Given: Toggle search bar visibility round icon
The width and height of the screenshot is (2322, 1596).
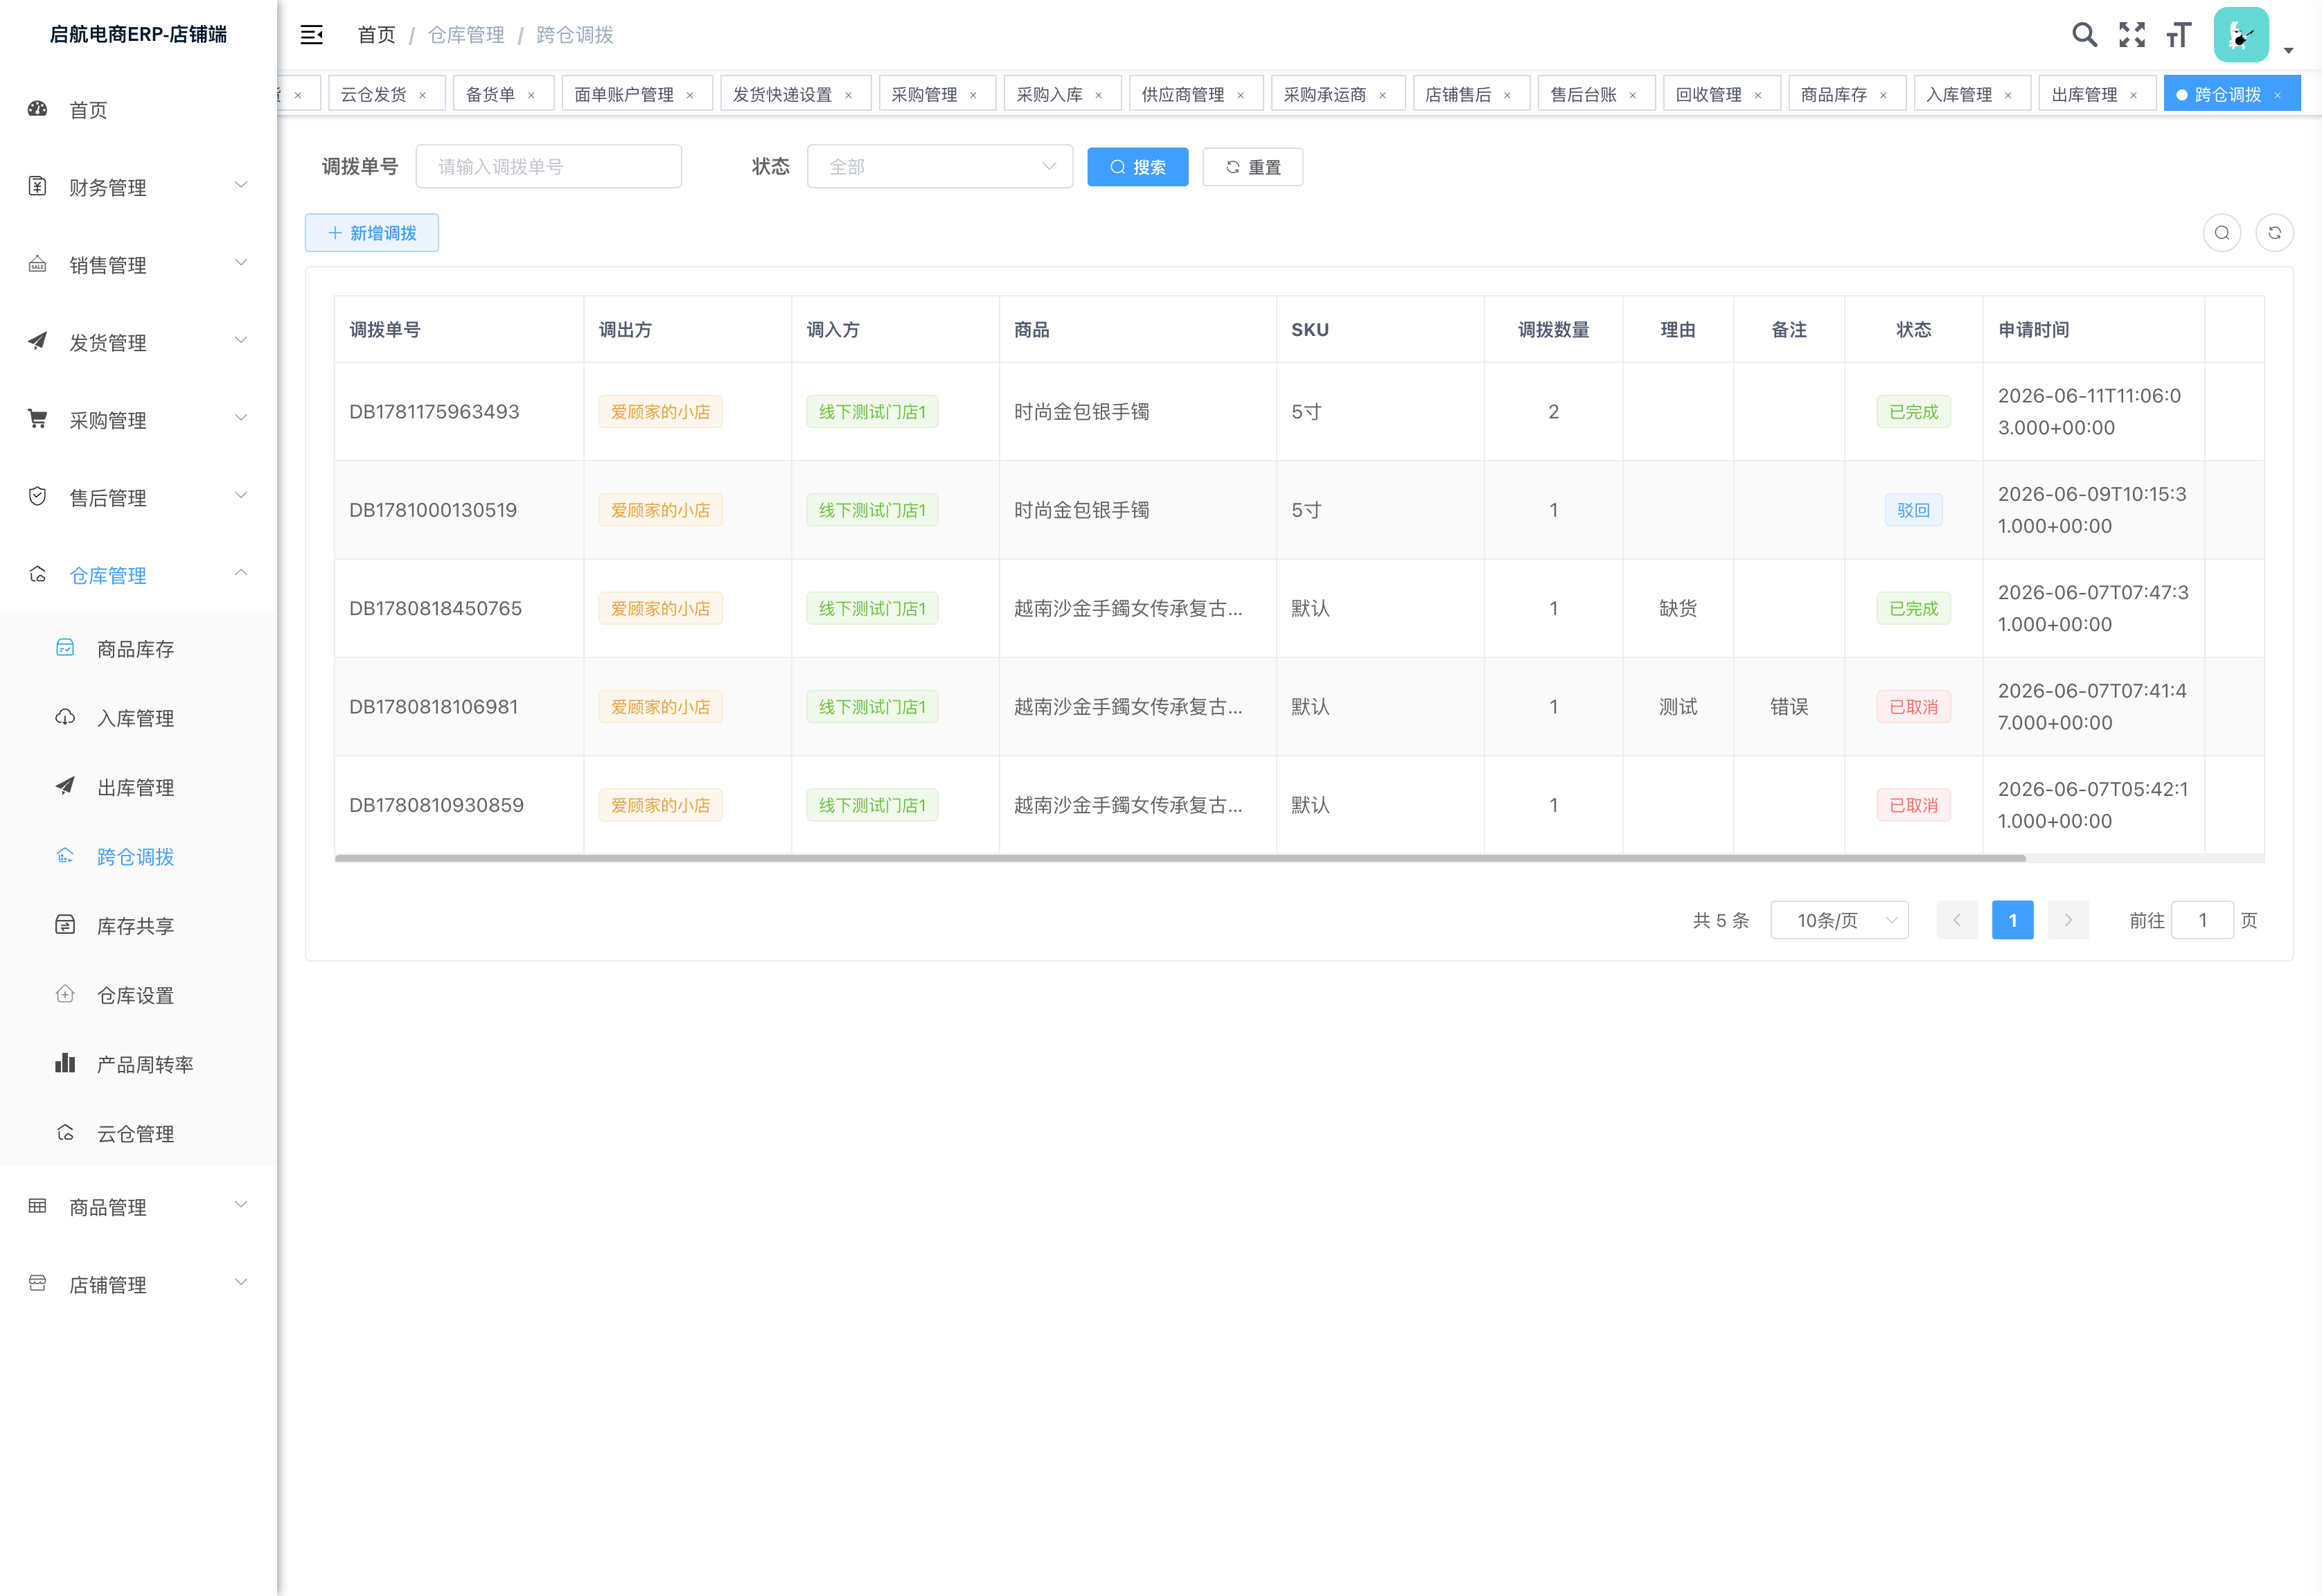Looking at the screenshot, I should [2222, 233].
